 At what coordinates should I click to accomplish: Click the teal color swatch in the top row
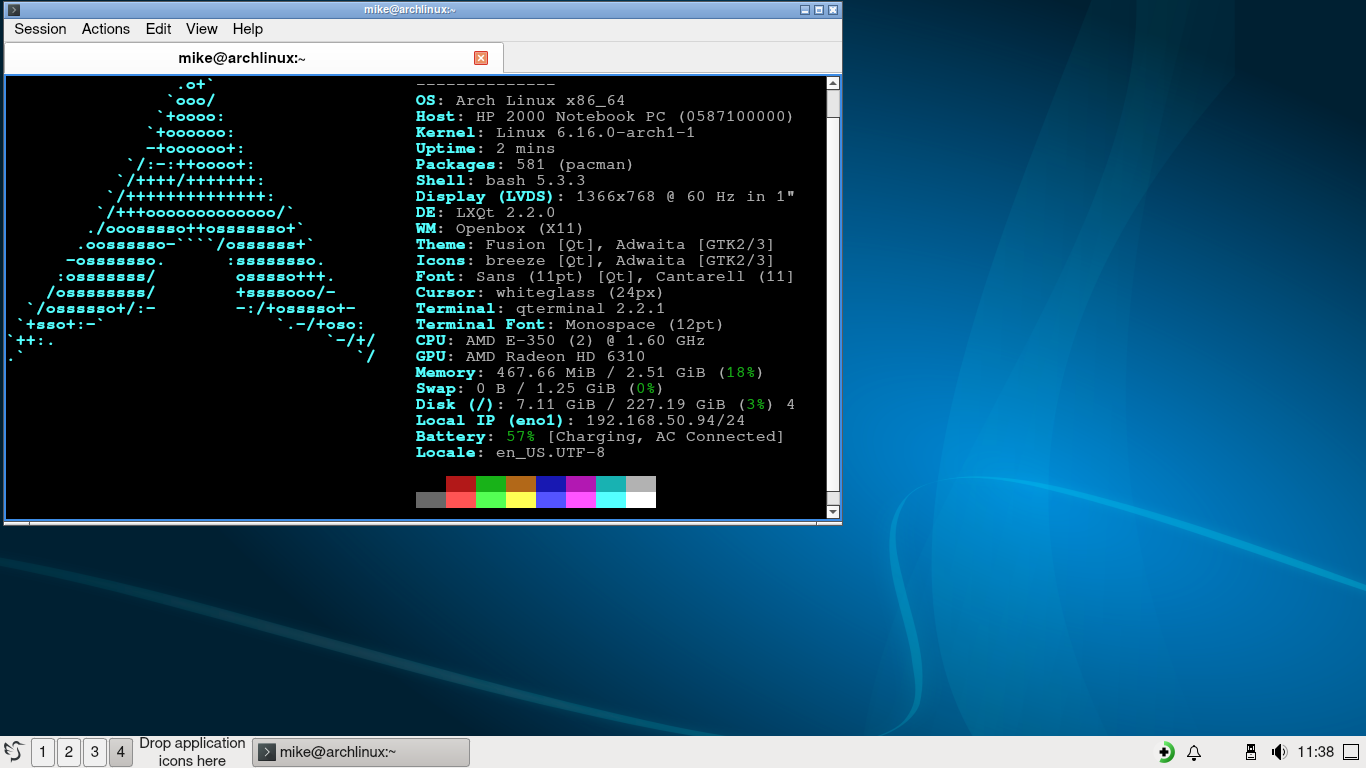tap(611, 484)
